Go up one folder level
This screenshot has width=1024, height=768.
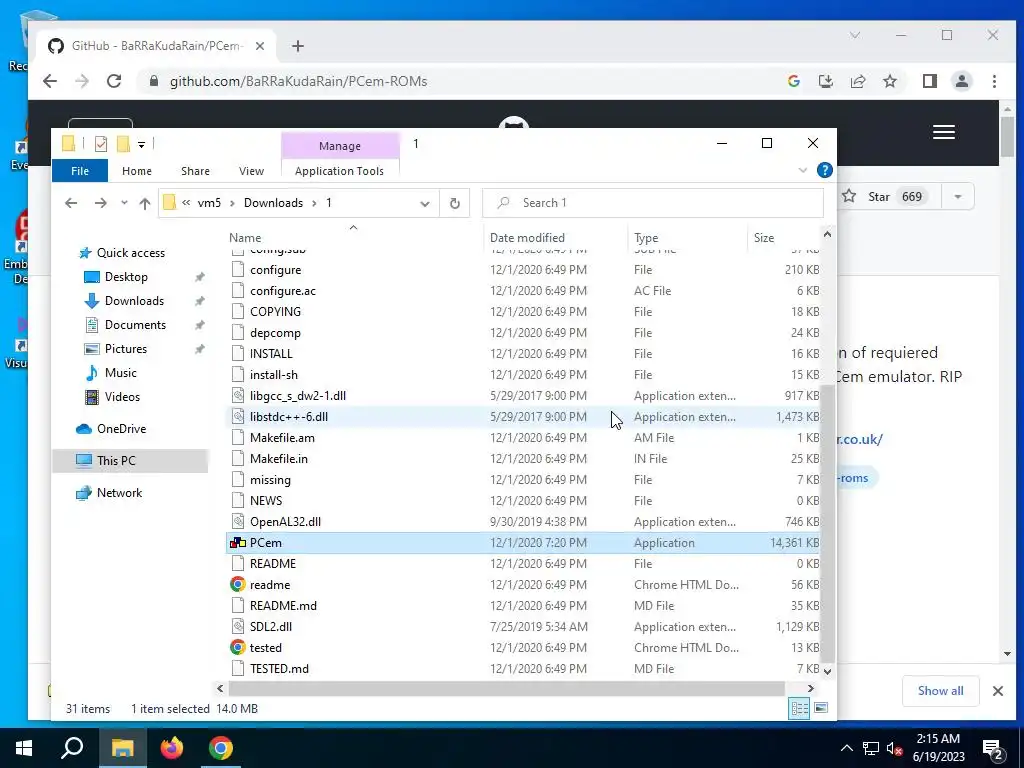tap(145, 203)
